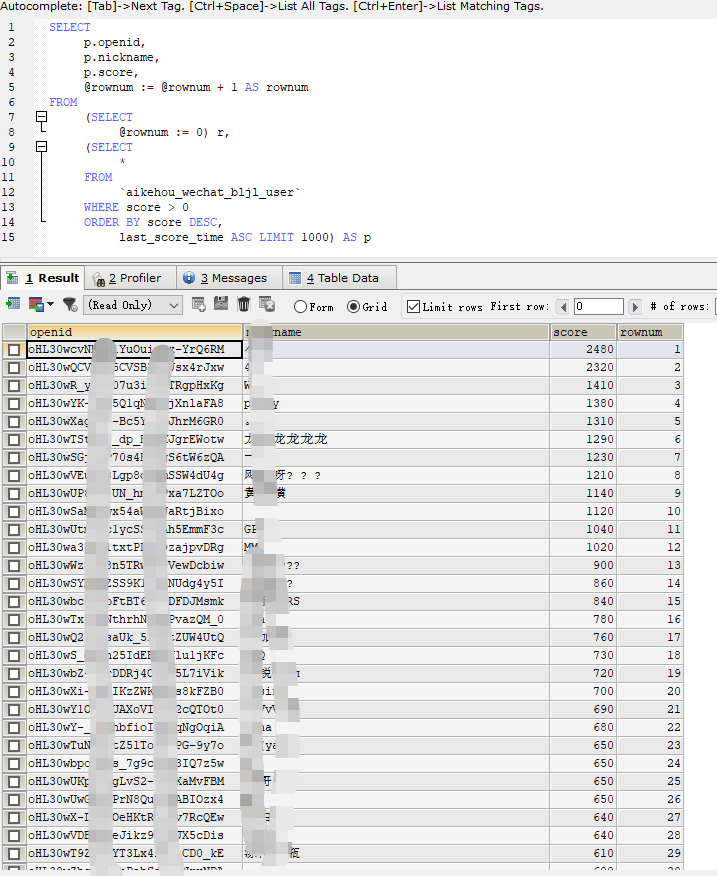Check the row with rownum 6
This screenshot has height=876, width=717.
pyautogui.click(x=14, y=440)
